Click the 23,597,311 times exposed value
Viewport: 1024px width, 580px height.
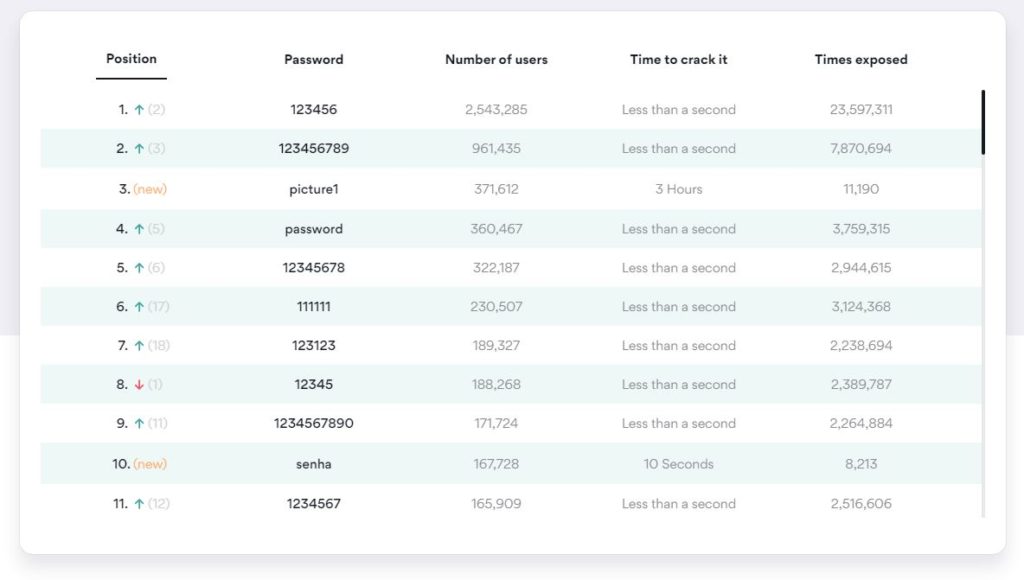861,110
